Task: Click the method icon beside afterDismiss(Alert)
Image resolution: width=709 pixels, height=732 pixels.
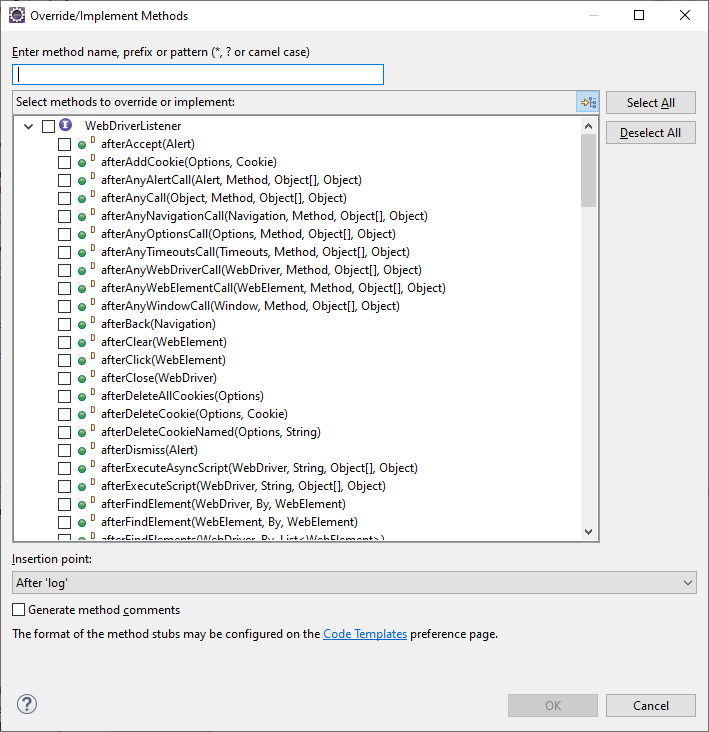Action: (x=83, y=450)
